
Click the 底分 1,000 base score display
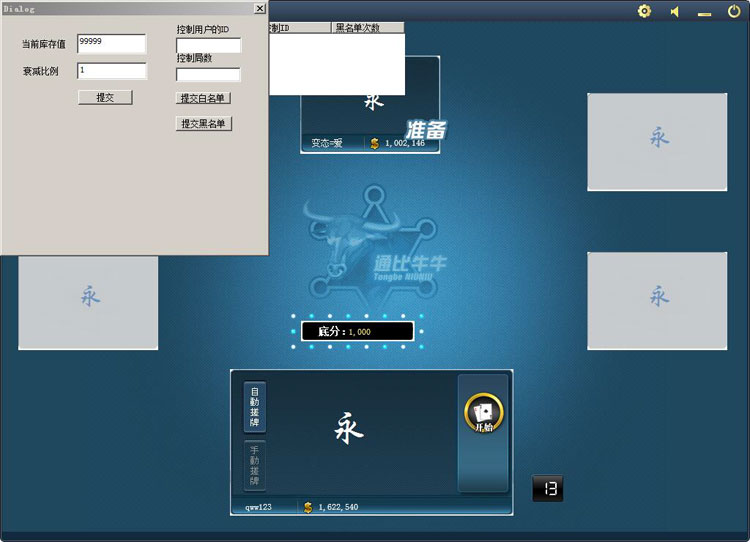357,331
